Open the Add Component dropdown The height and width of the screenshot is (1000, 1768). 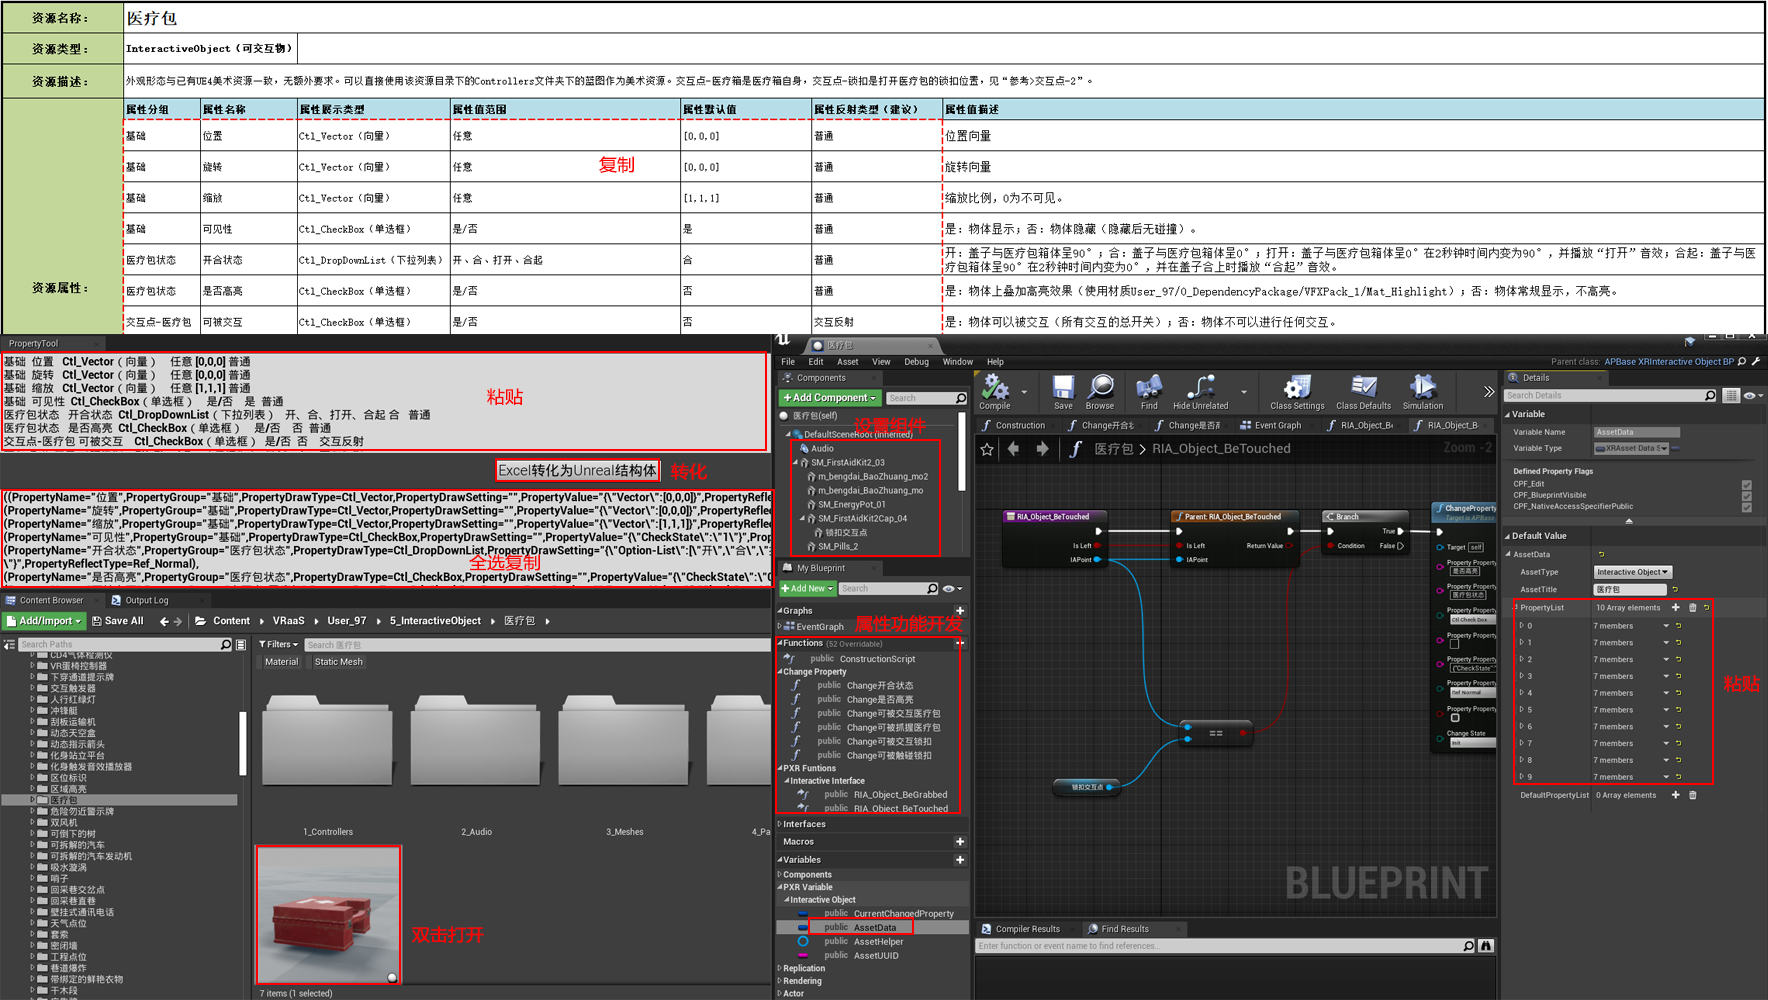click(829, 398)
